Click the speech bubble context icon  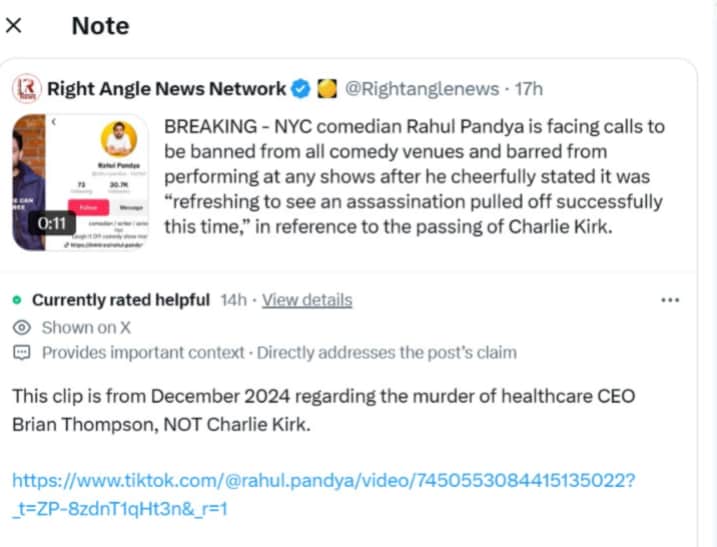point(22,353)
